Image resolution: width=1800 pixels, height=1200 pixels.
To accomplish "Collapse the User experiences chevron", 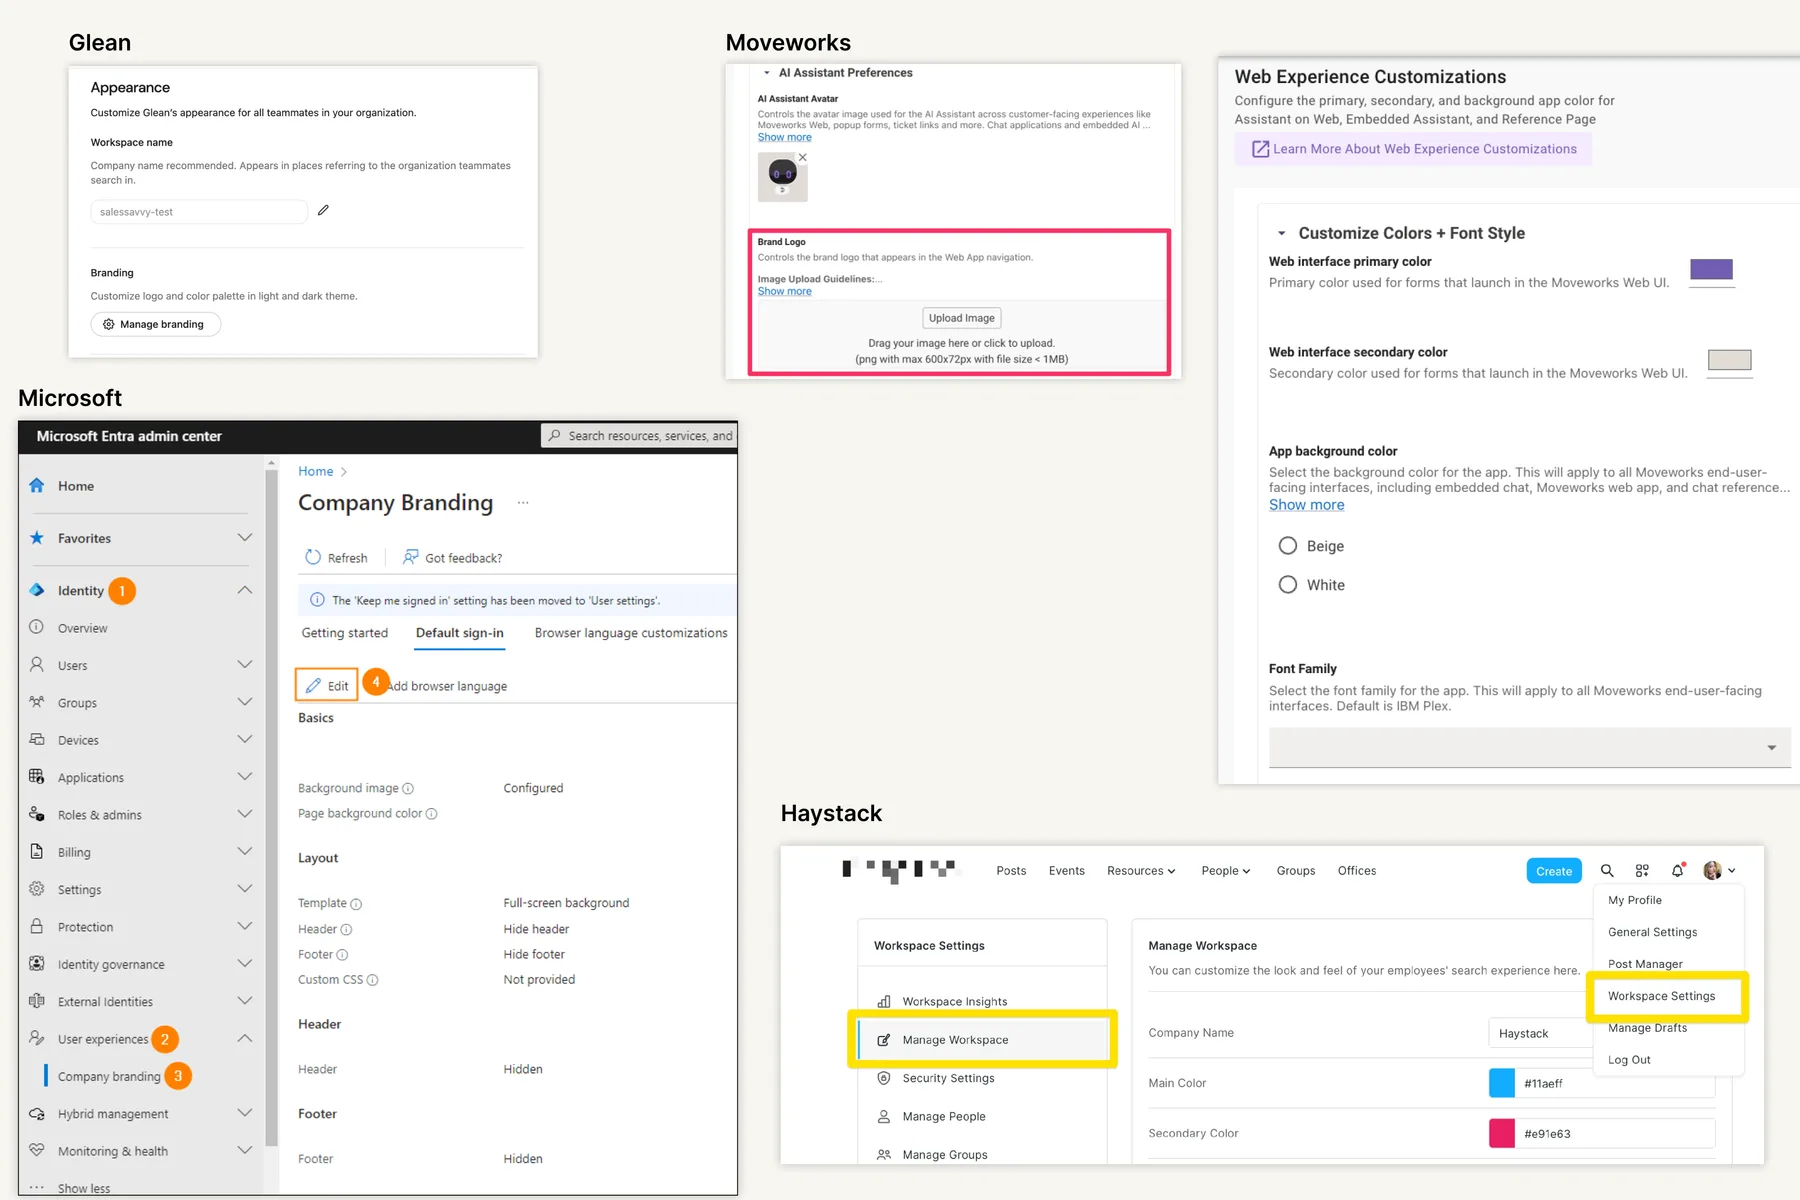I will [x=245, y=1038].
